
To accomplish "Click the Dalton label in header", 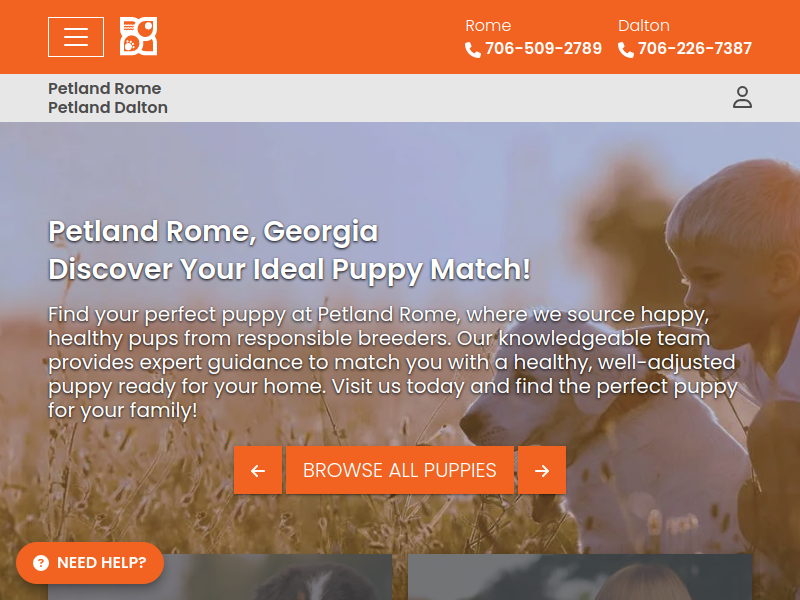I will pos(643,26).
